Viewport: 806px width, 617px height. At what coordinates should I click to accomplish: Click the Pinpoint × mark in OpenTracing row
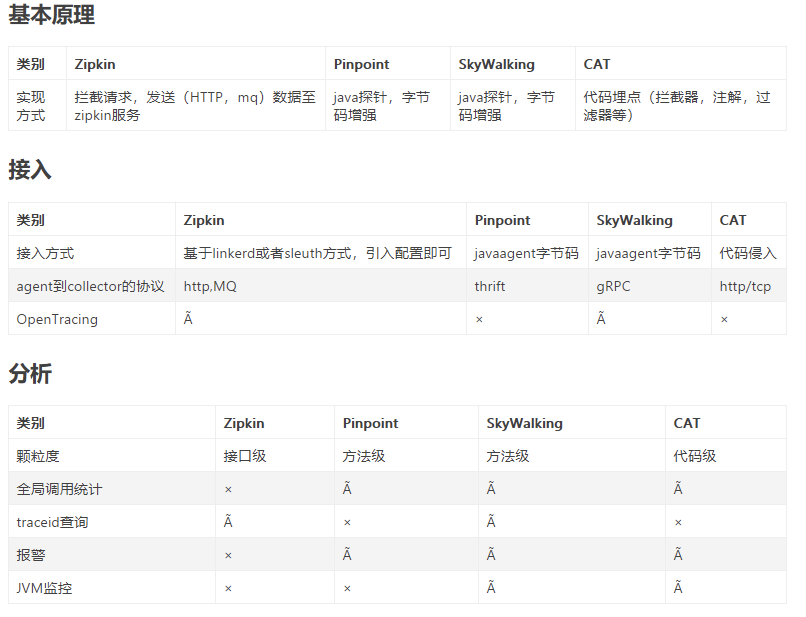(x=479, y=320)
